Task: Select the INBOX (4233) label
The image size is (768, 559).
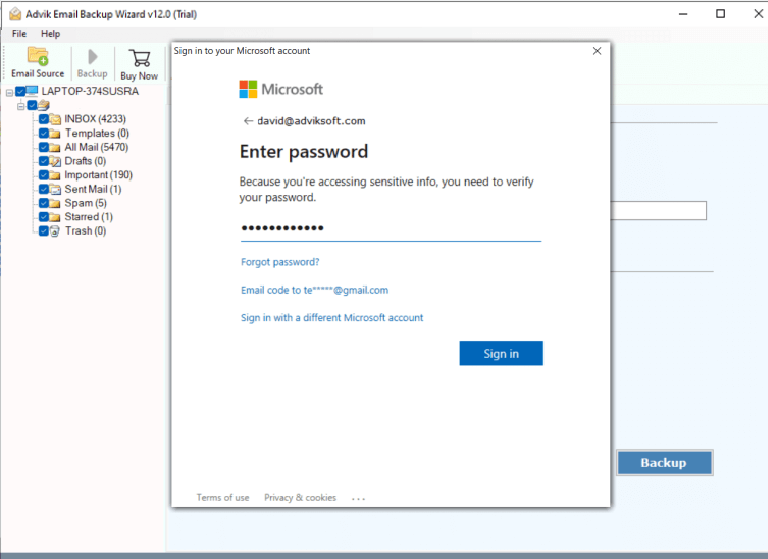Action: coord(95,119)
